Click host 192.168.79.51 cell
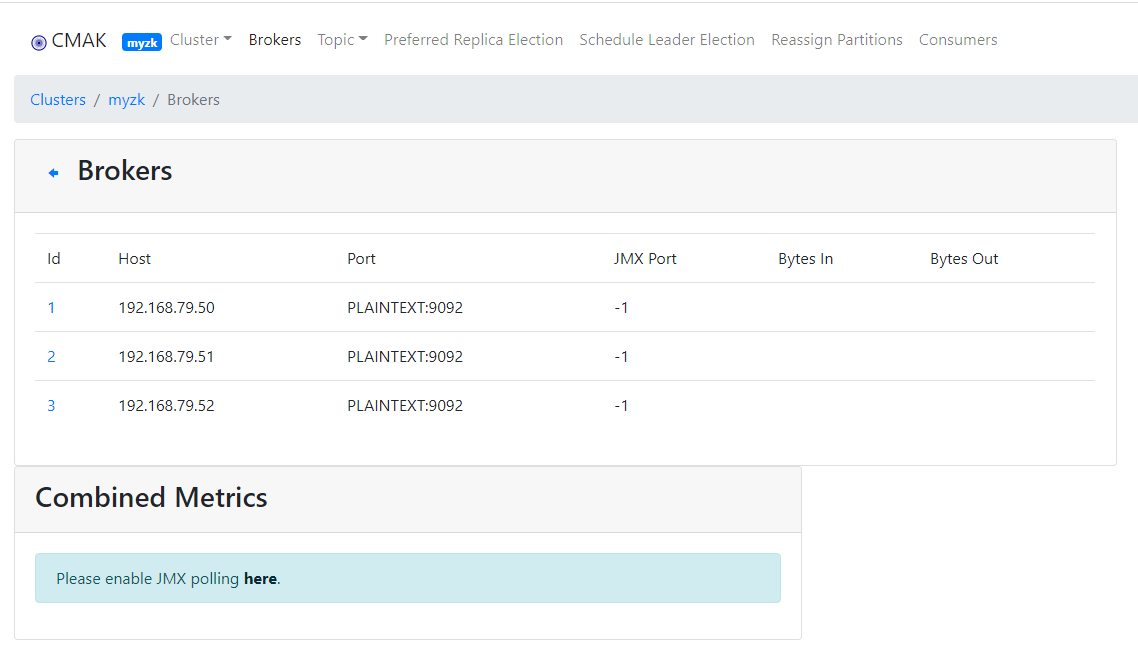The image size is (1138, 652). (166, 356)
